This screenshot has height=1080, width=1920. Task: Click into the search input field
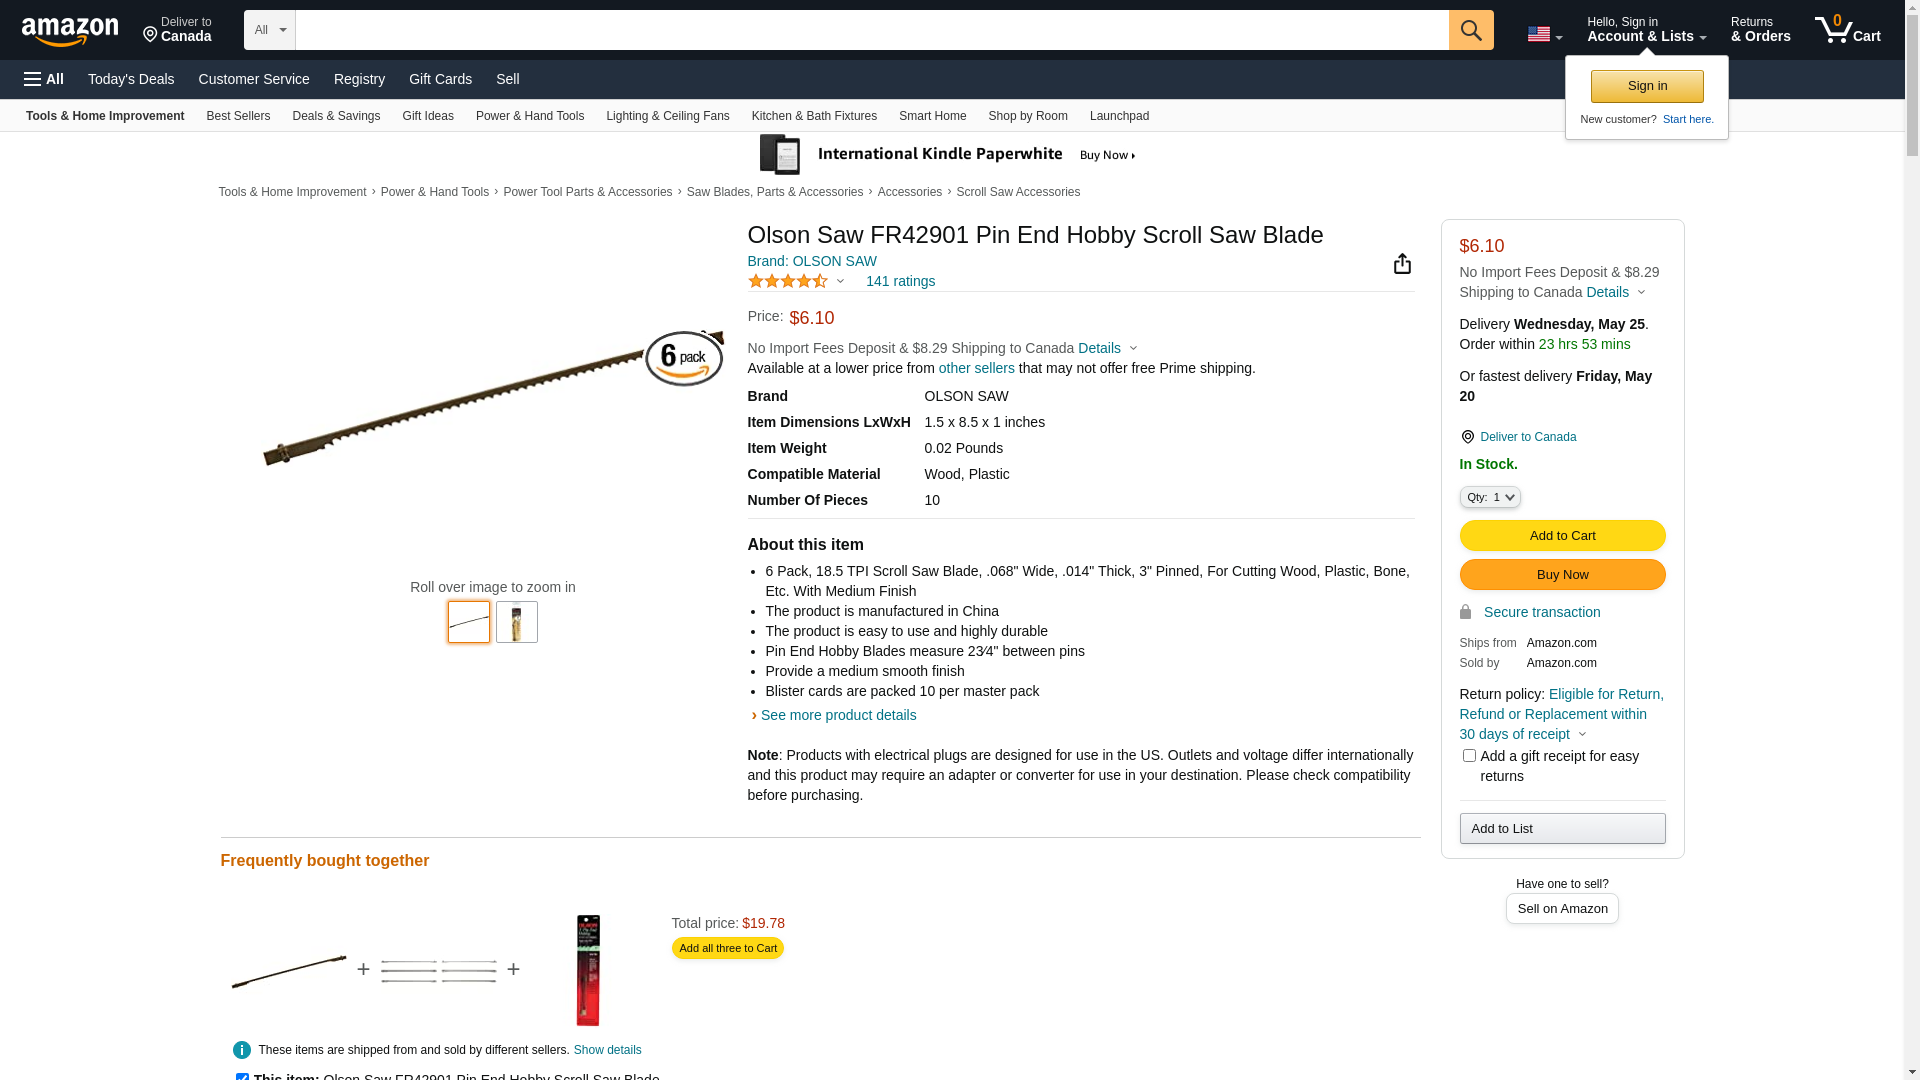pyautogui.click(x=870, y=30)
